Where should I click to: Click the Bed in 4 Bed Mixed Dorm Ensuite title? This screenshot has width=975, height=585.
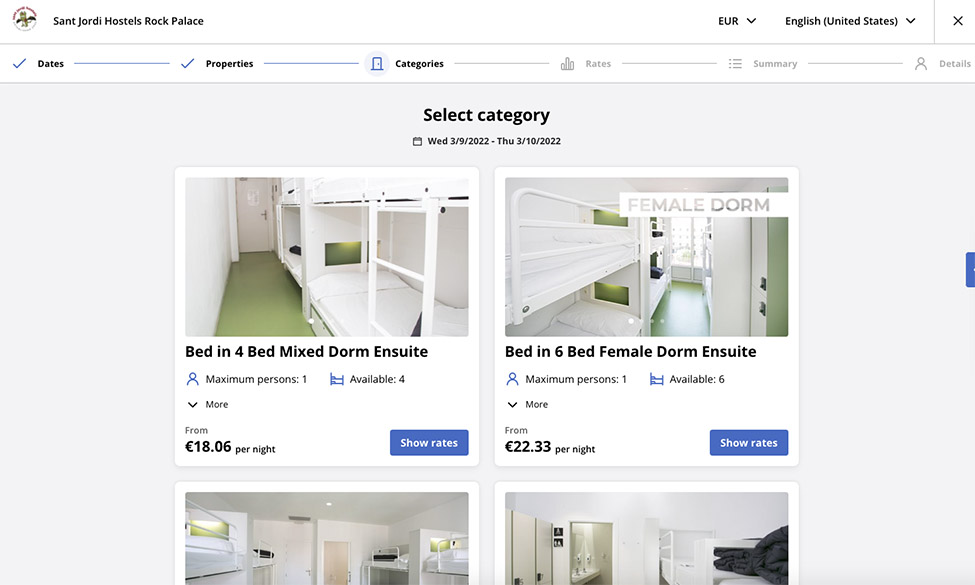click(307, 352)
